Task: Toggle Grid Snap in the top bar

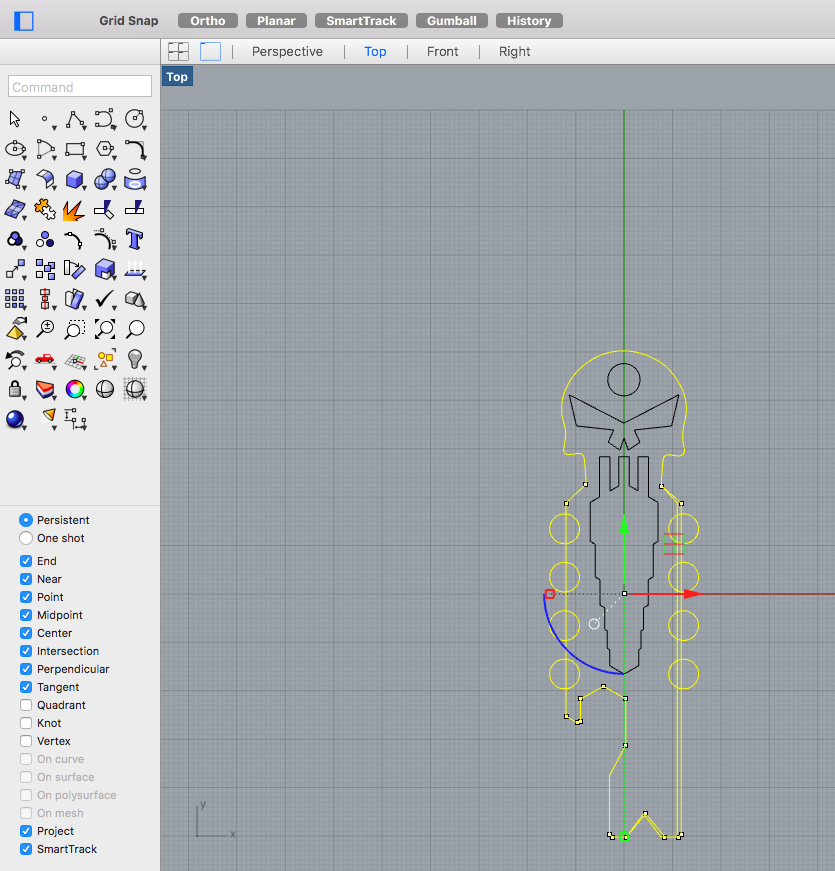Action: [128, 21]
